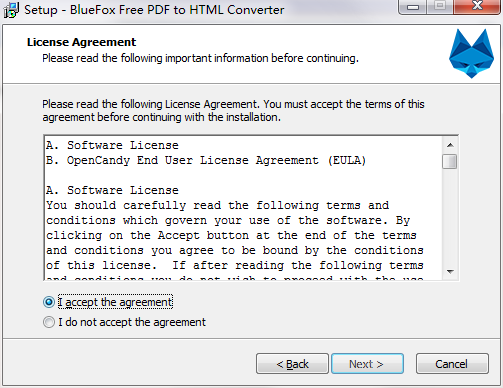This screenshot has width=503, height=388.
Task: Click the empty scrollbar track below the thumb
Action: (450, 217)
